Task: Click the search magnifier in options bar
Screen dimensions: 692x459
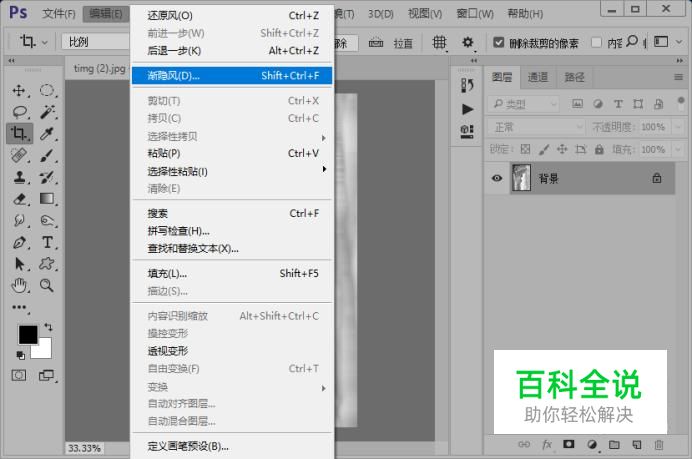Action: [632, 41]
